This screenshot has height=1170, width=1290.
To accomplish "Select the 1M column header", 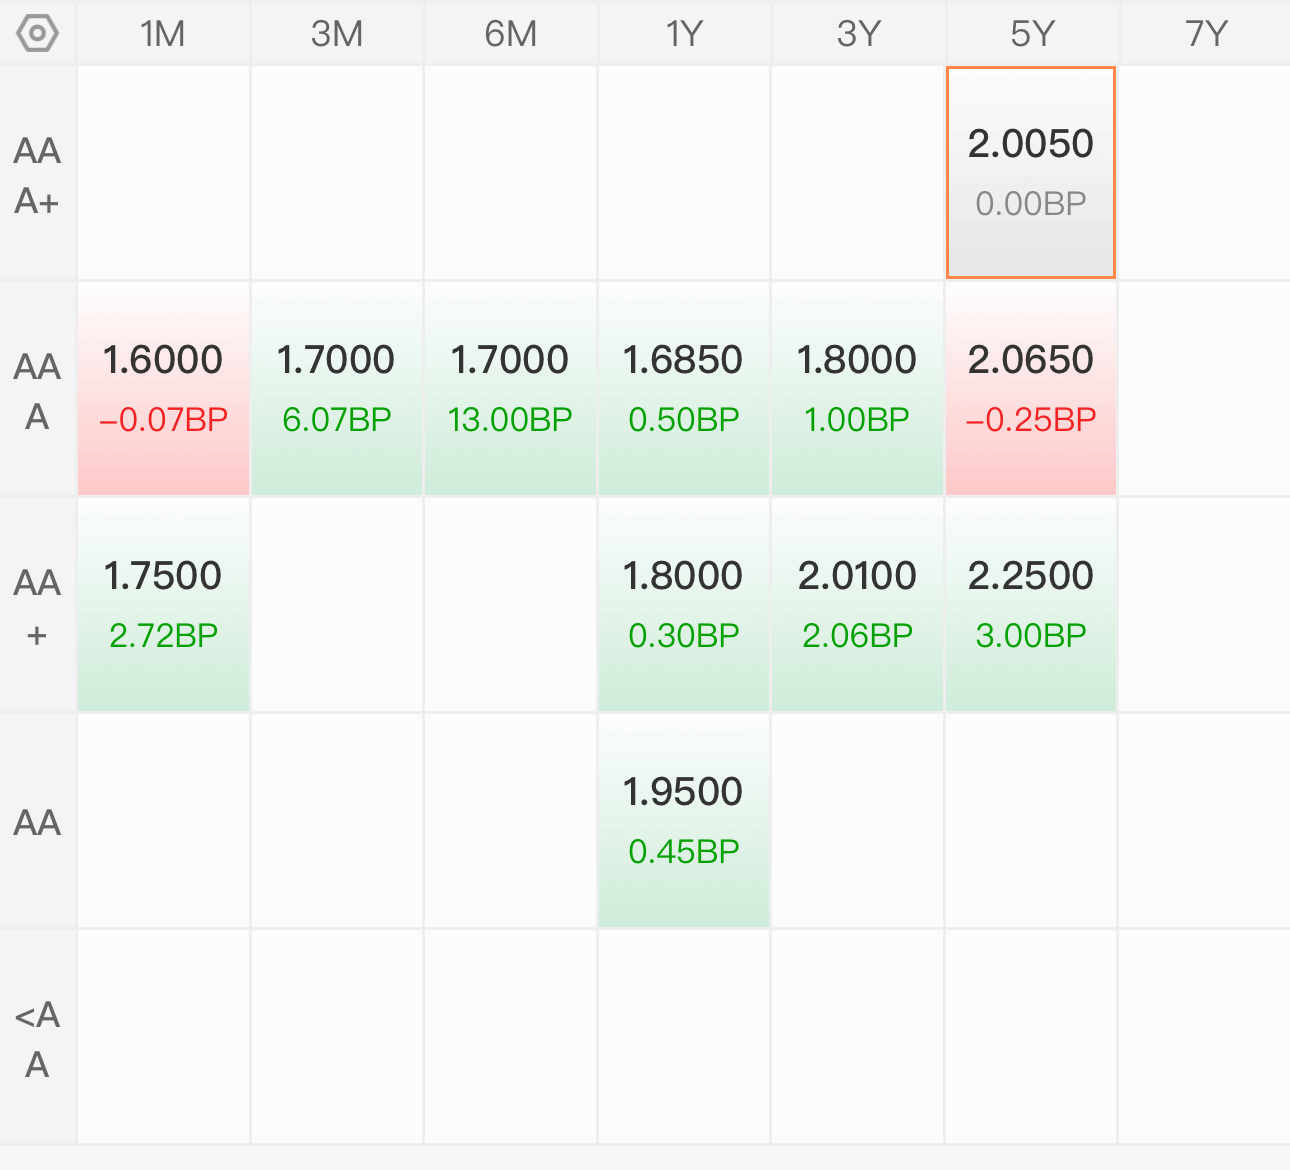I will coord(163,34).
